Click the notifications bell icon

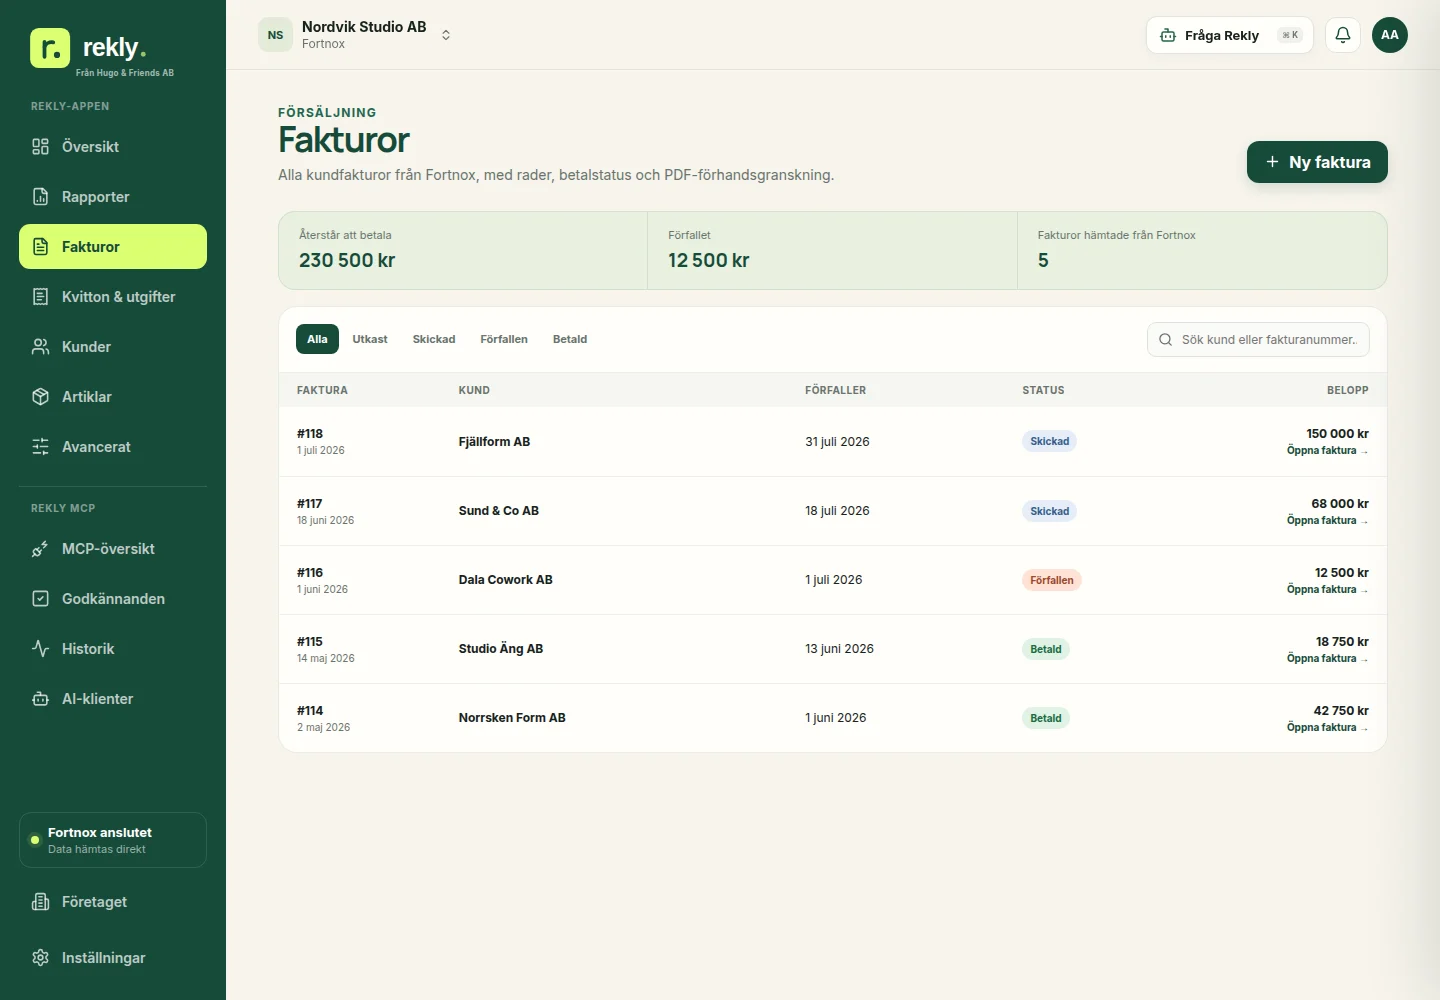pyautogui.click(x=1343, y=35)
